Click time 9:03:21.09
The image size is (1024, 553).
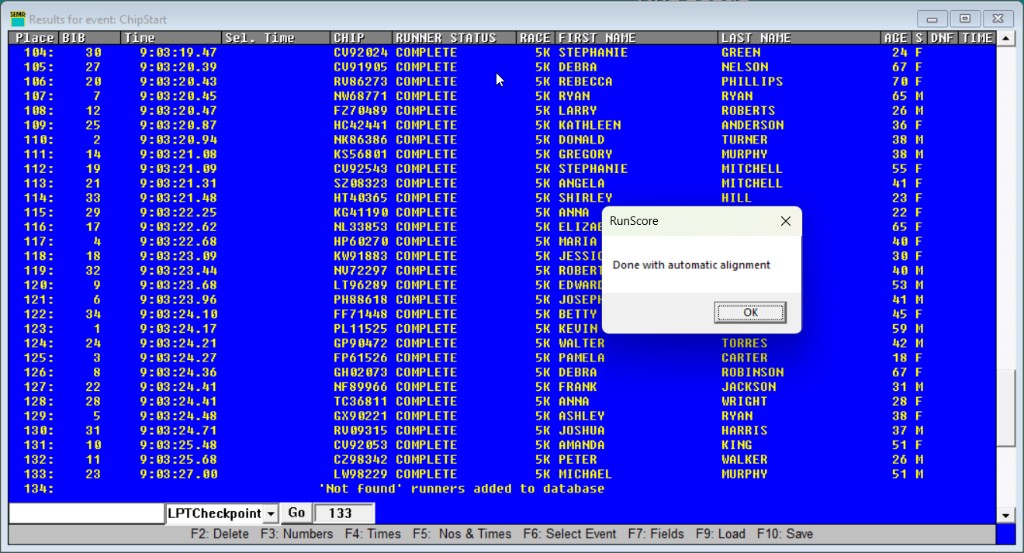(x=178, y=169)
